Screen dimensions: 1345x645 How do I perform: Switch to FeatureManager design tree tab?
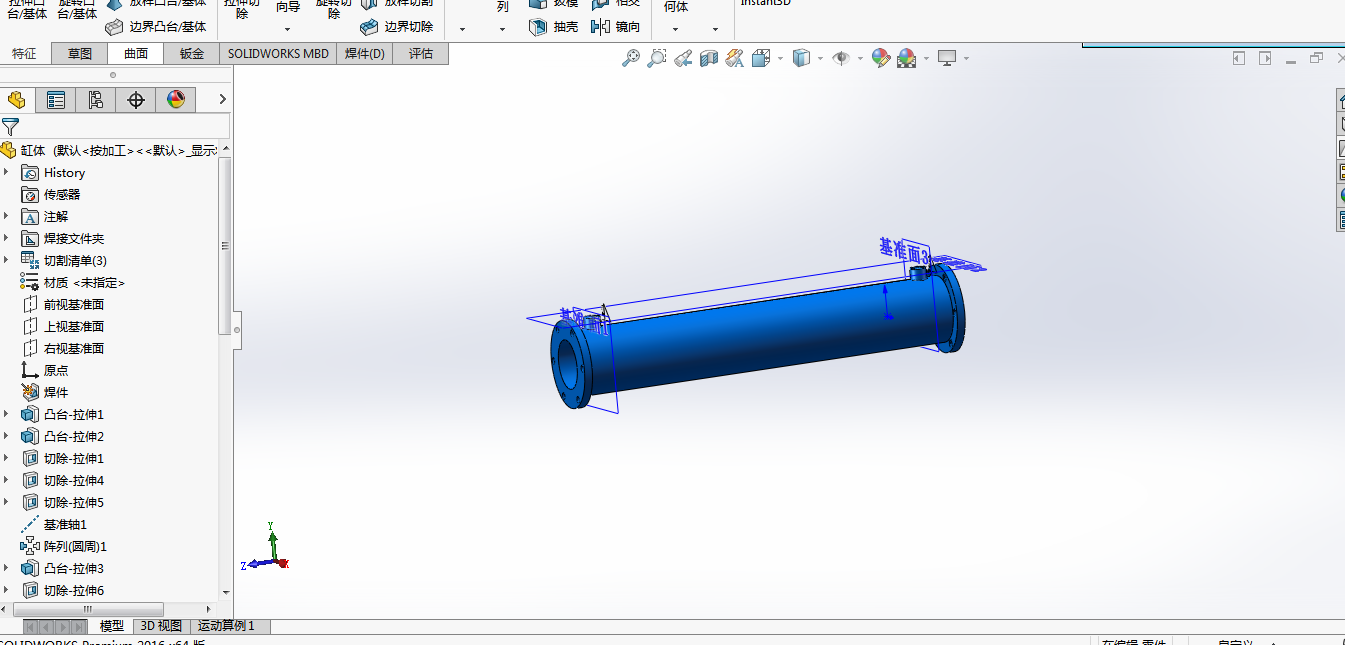coord(17,99)
